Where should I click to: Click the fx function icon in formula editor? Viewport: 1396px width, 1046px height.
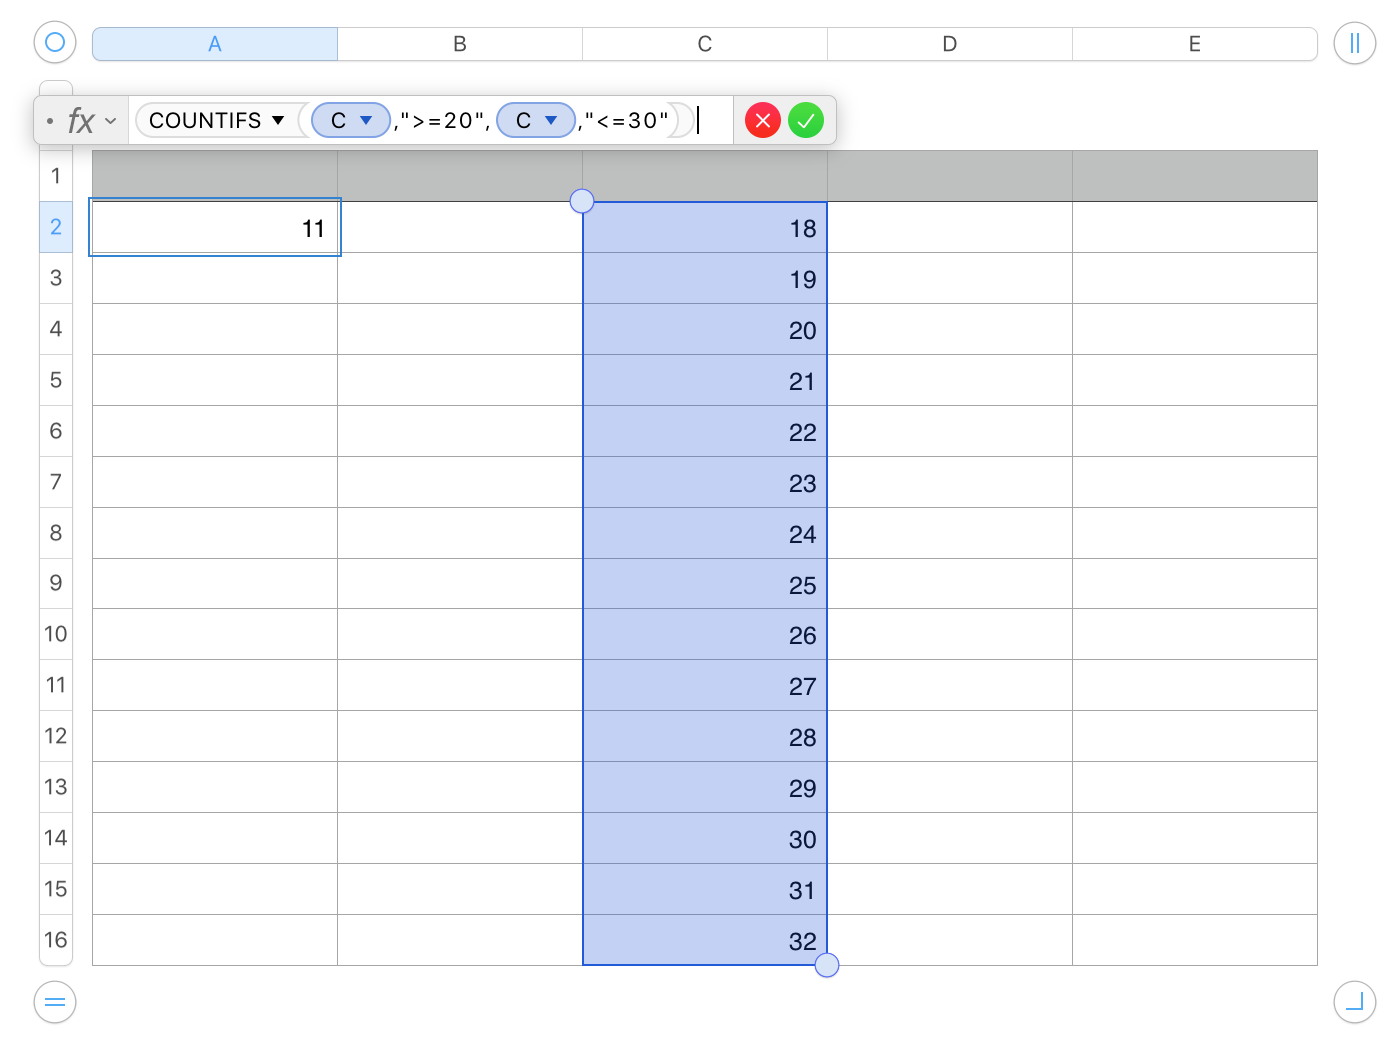81,121
